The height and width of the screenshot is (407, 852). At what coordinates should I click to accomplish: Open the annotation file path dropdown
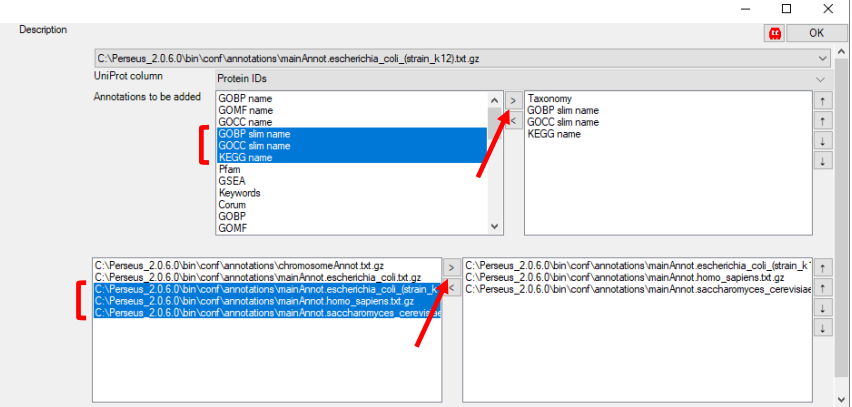pyautogui.click(x=462, y=58)
